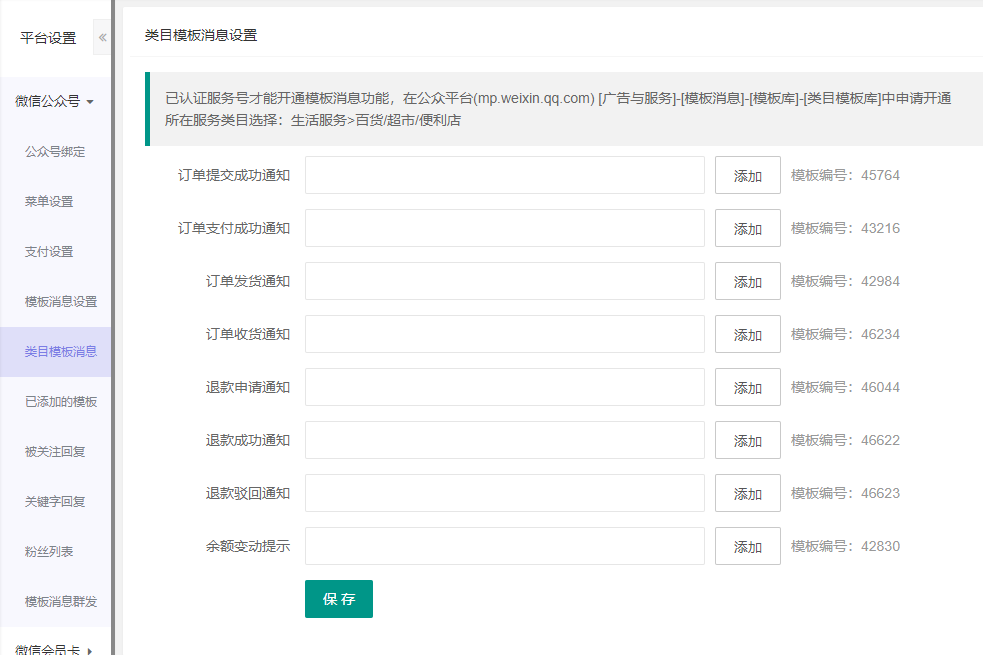983x655 pixels.
Task: Collapse the sidebar with the double-chevron icon
Action: (x=102, y=38)
